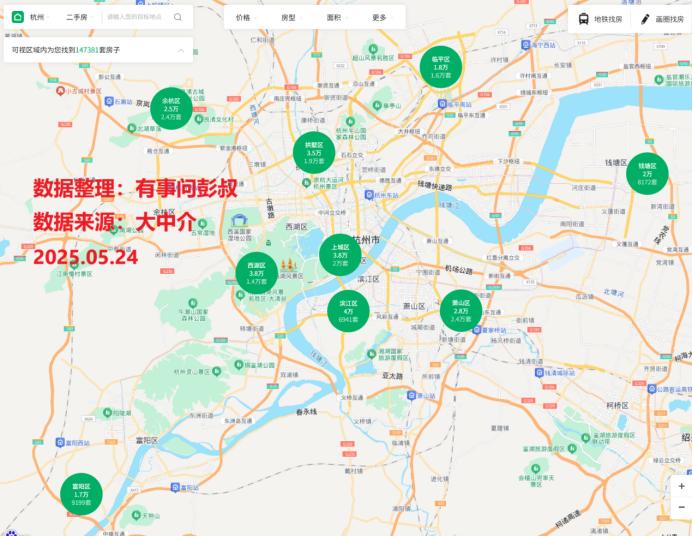Collapse the results count panel chevron
The height and width of the screenshot is (536, 693).
180,48
